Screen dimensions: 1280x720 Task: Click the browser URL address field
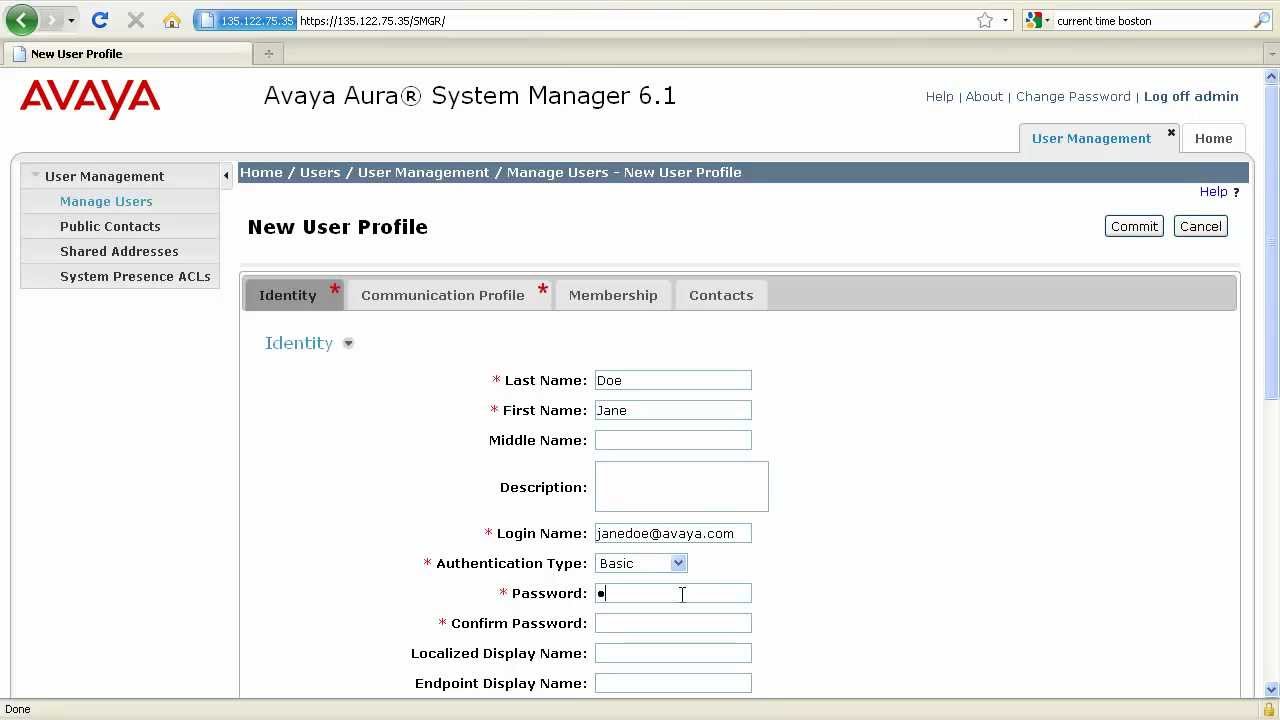tap(635, 20)
